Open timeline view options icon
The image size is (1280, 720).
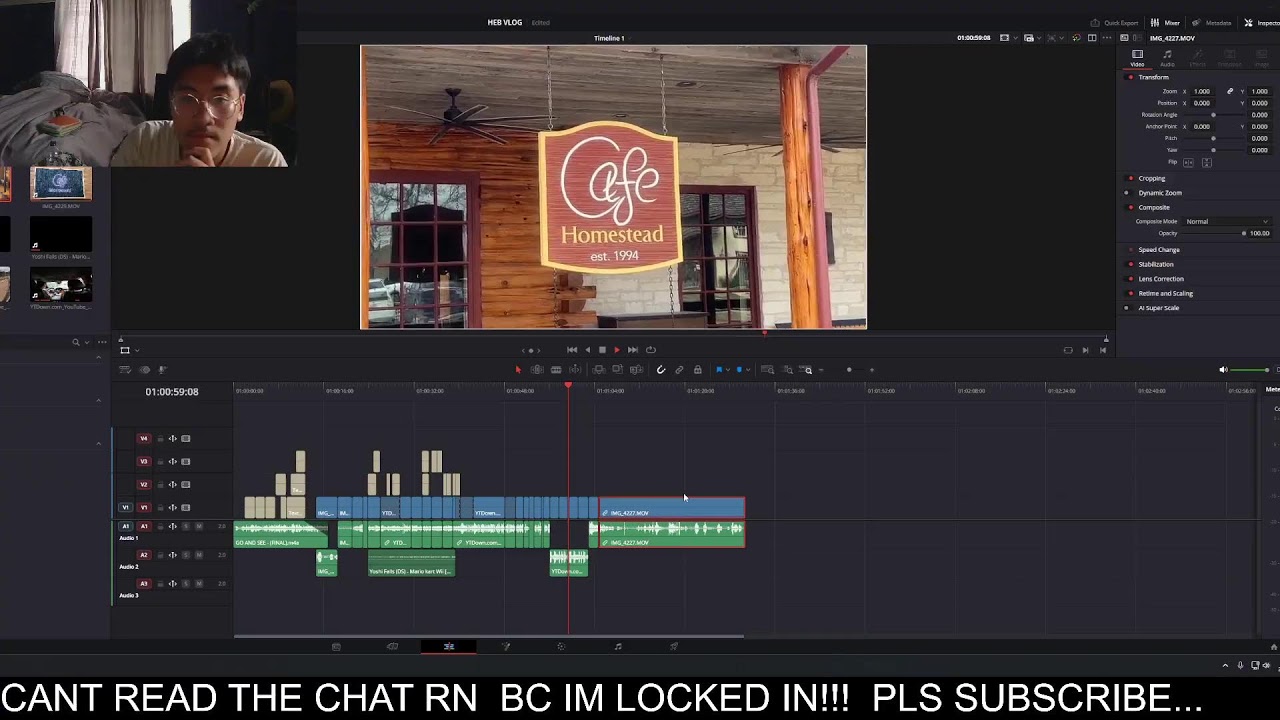[124, 370]
